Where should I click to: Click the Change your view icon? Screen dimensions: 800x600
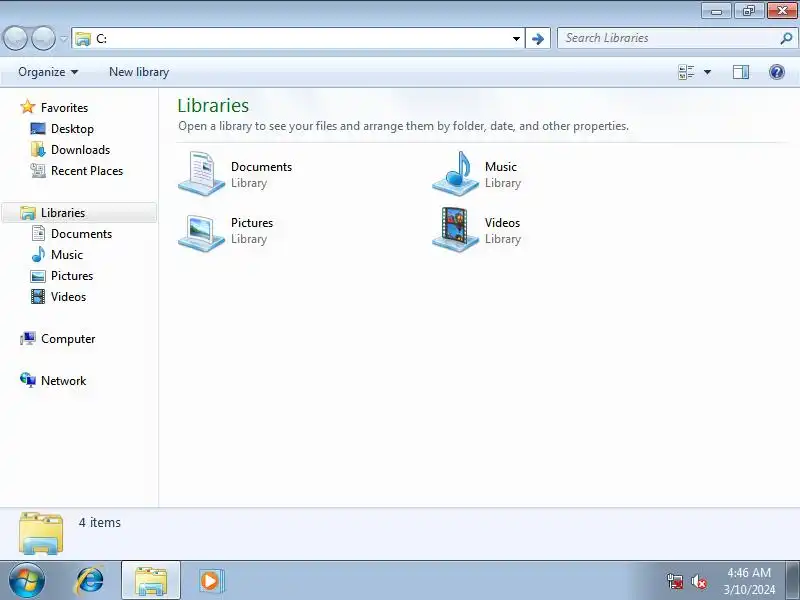(x=686, y=72)
